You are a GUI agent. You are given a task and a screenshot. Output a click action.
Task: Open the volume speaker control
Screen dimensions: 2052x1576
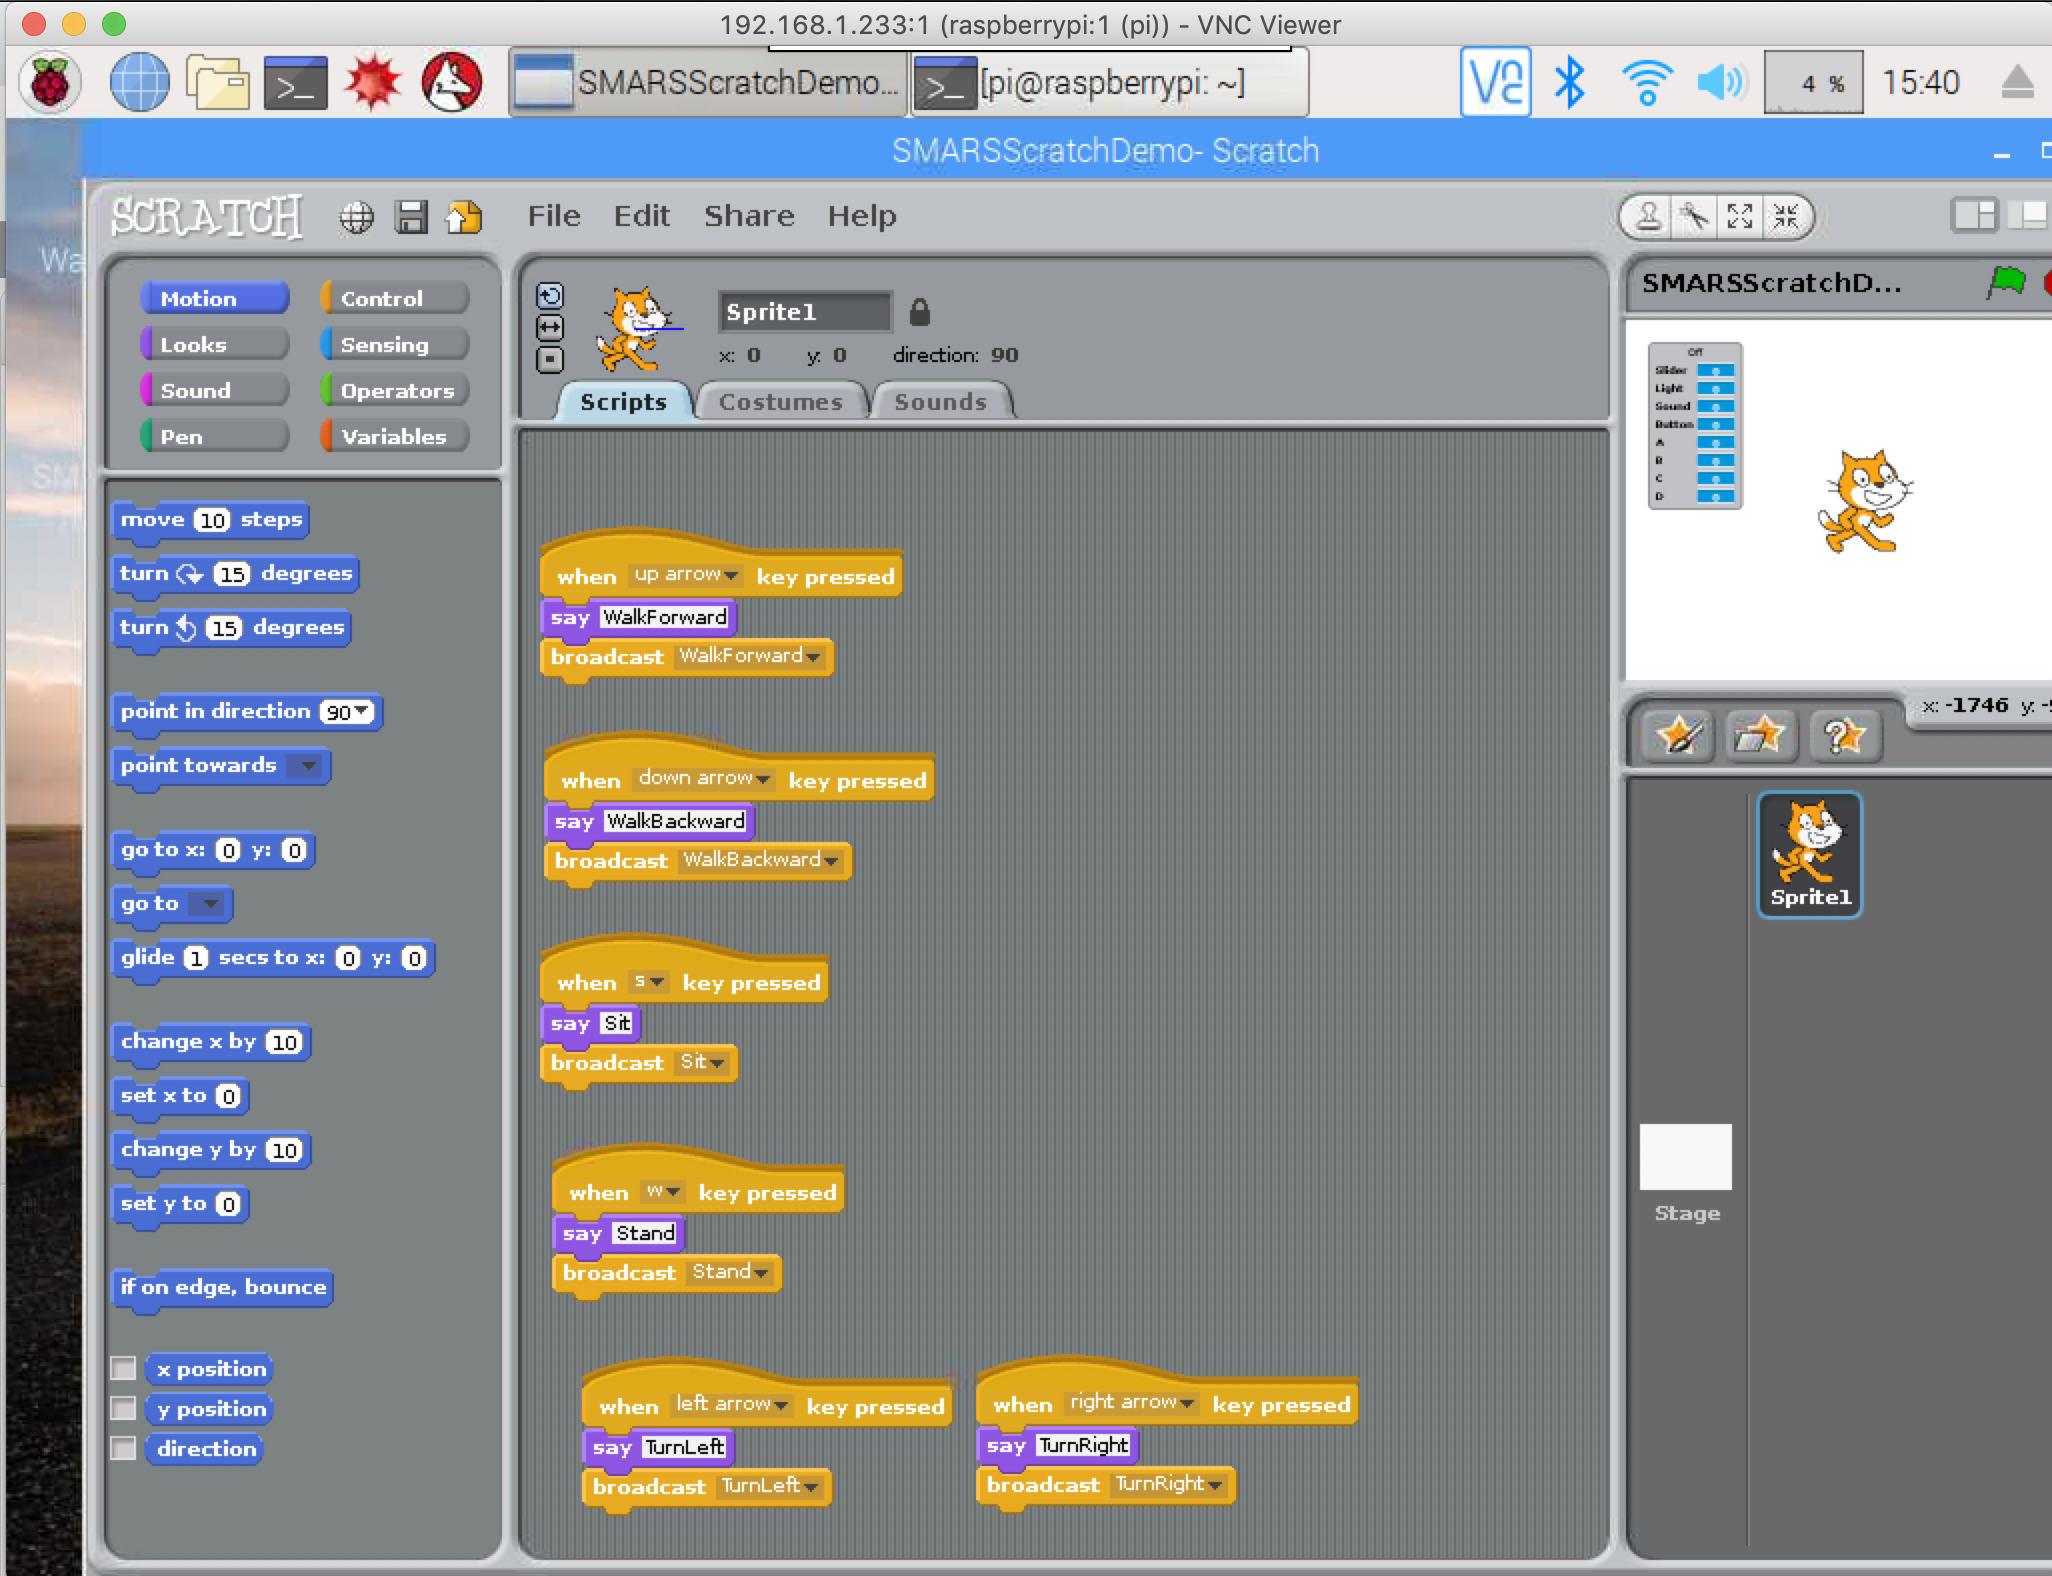(x=1722, y=82)
